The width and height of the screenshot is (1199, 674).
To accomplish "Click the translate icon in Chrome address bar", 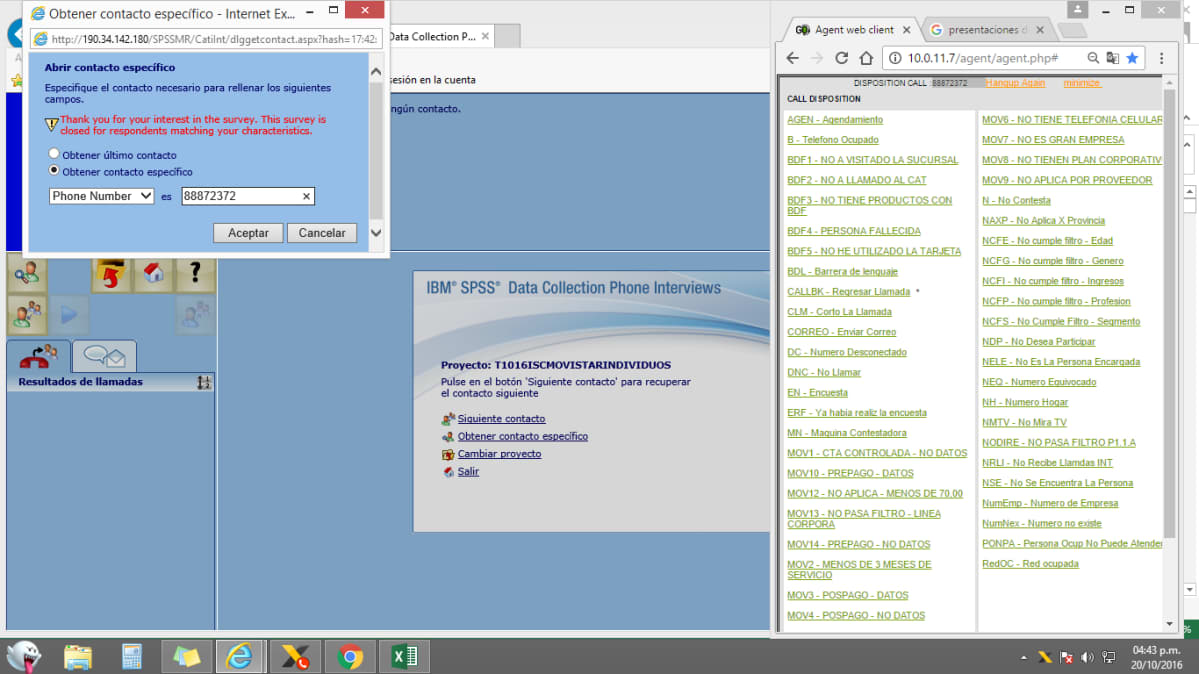I will (x=1113, y=58).
